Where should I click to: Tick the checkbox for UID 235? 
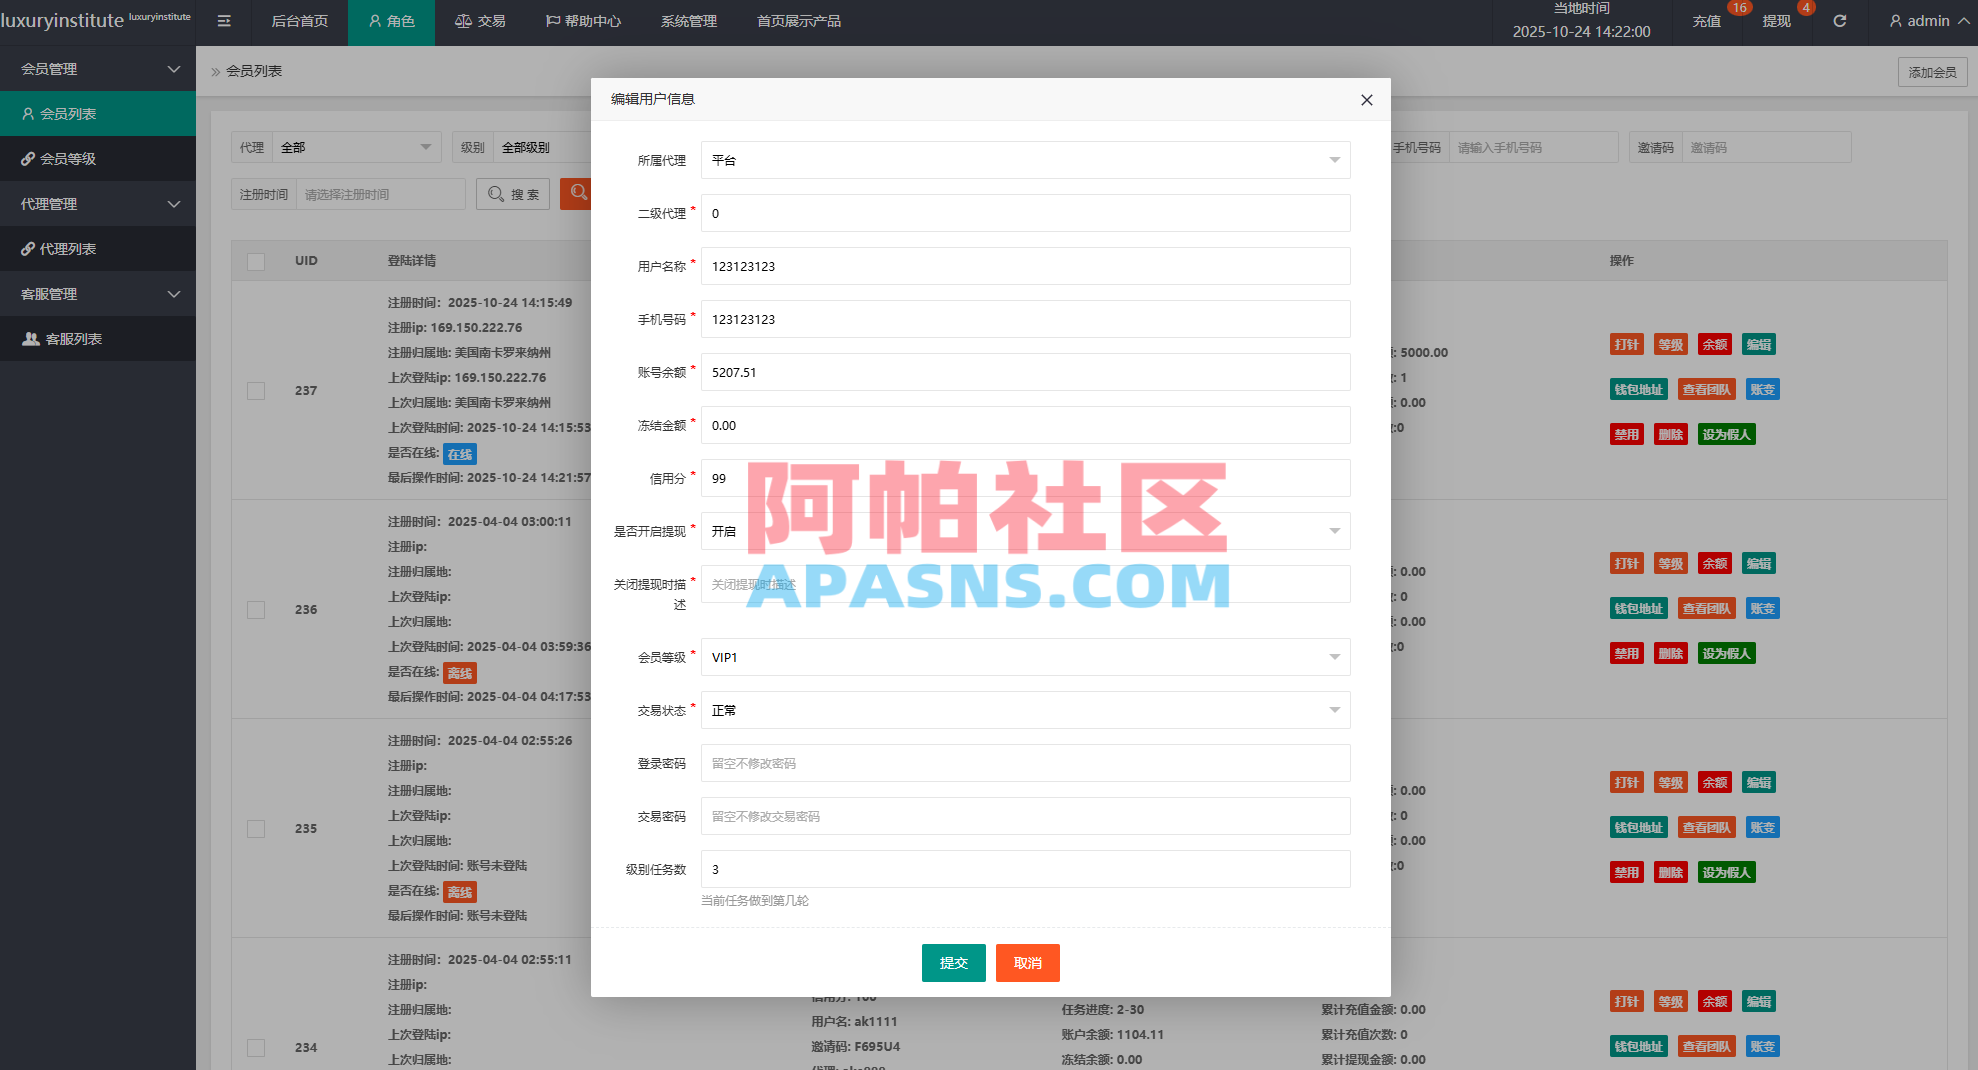(x=255, y=828)
